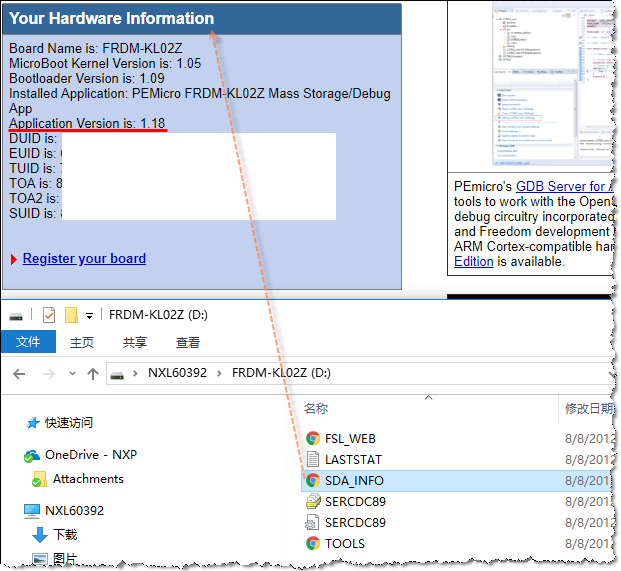Screen dimensions: 621x571
Task: Select NXL60392 computer in navigation pane
Action: tap(74, 511)
